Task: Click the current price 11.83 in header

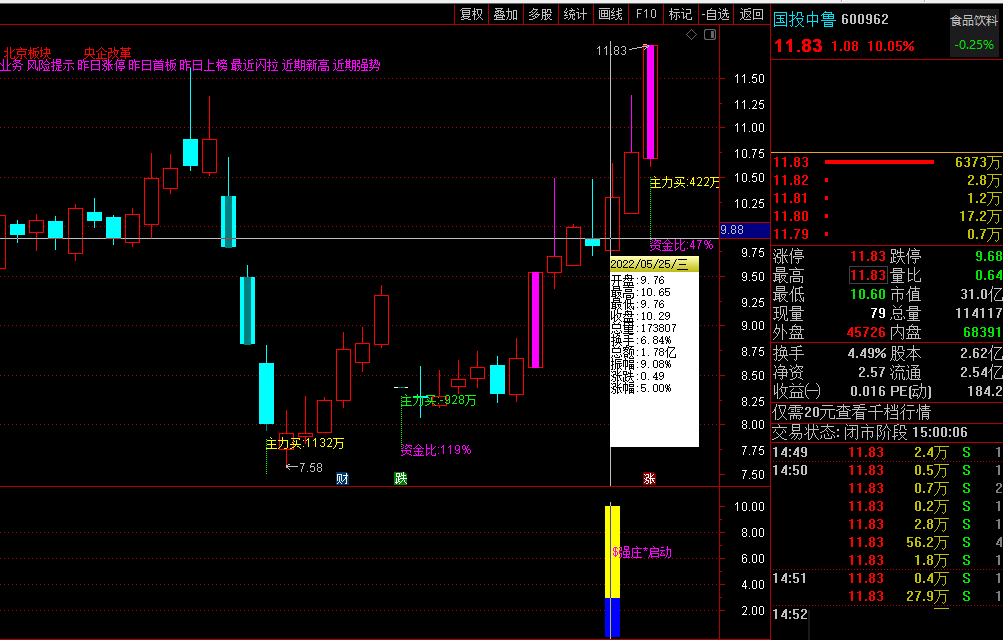Action: [798, 46]
